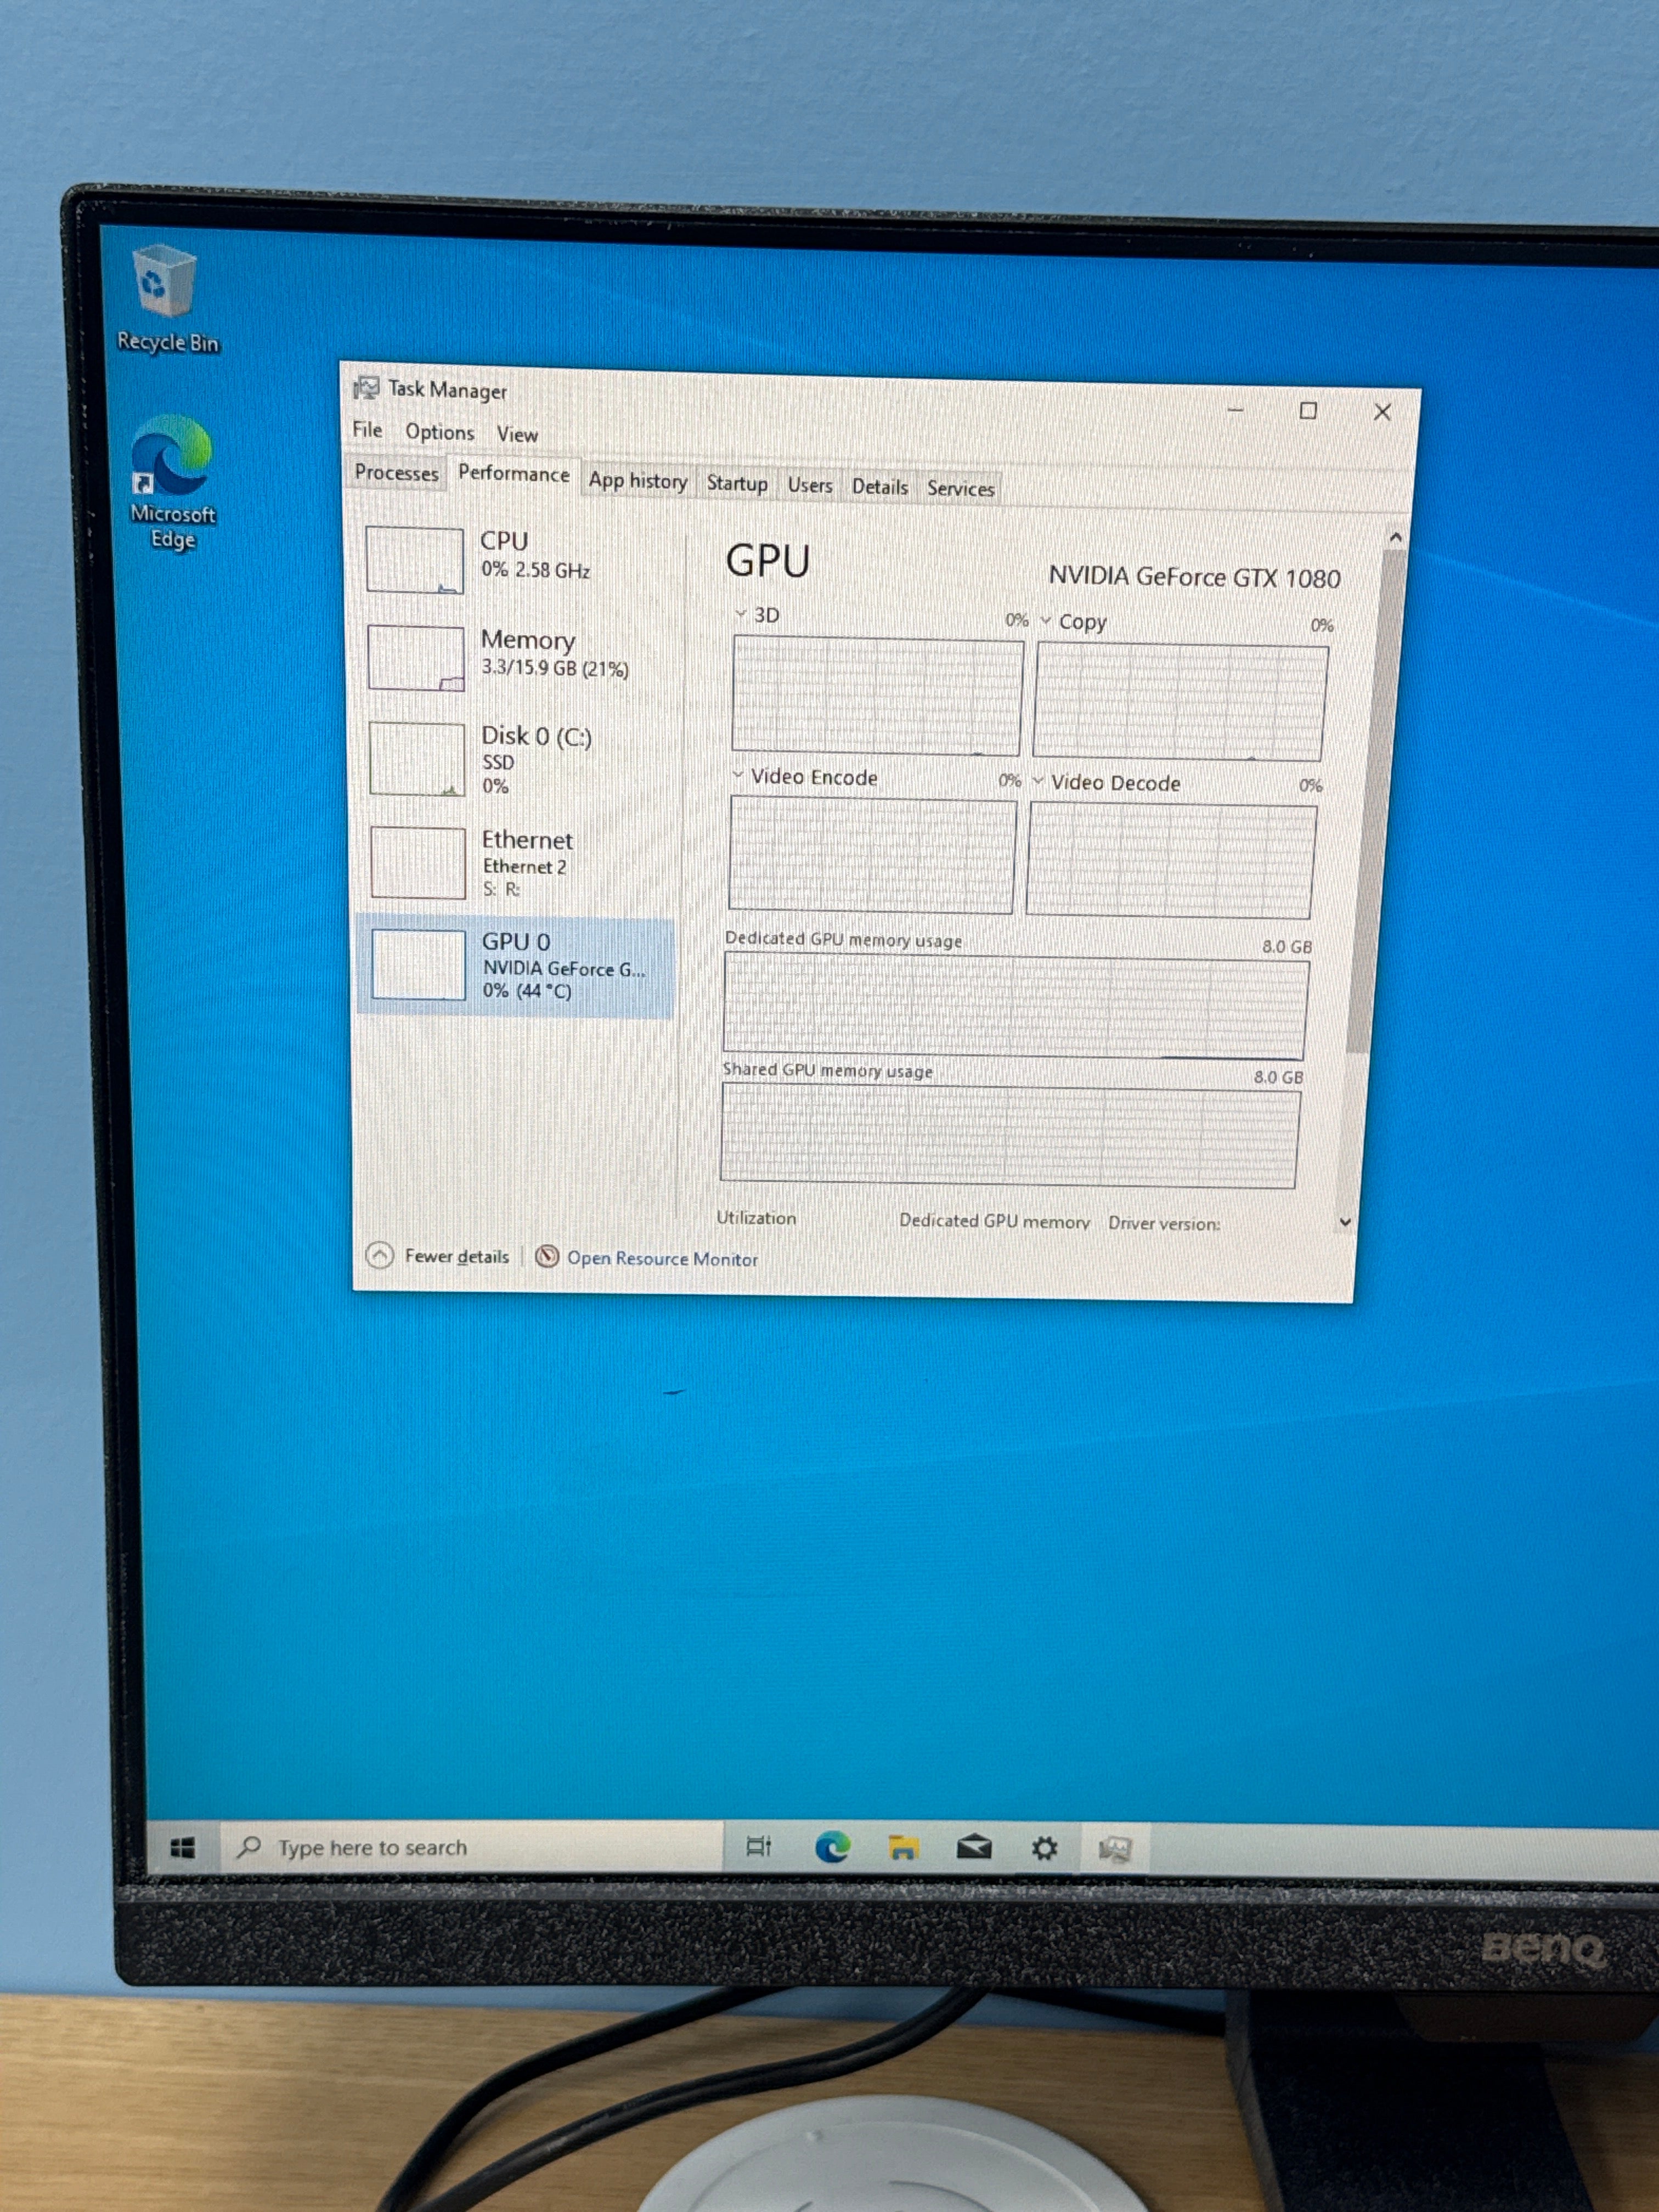
Task: Select the Memory mini graph thumbnail
Action: coord(416,657)
